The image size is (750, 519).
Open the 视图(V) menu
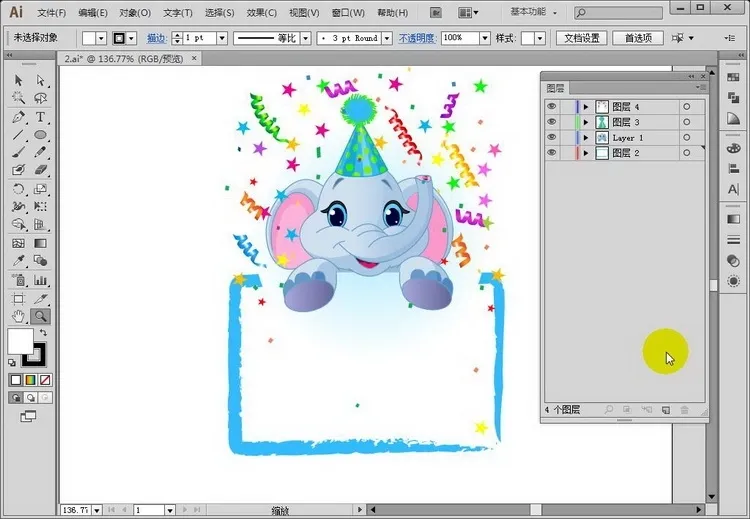click(x=304, y=13)
